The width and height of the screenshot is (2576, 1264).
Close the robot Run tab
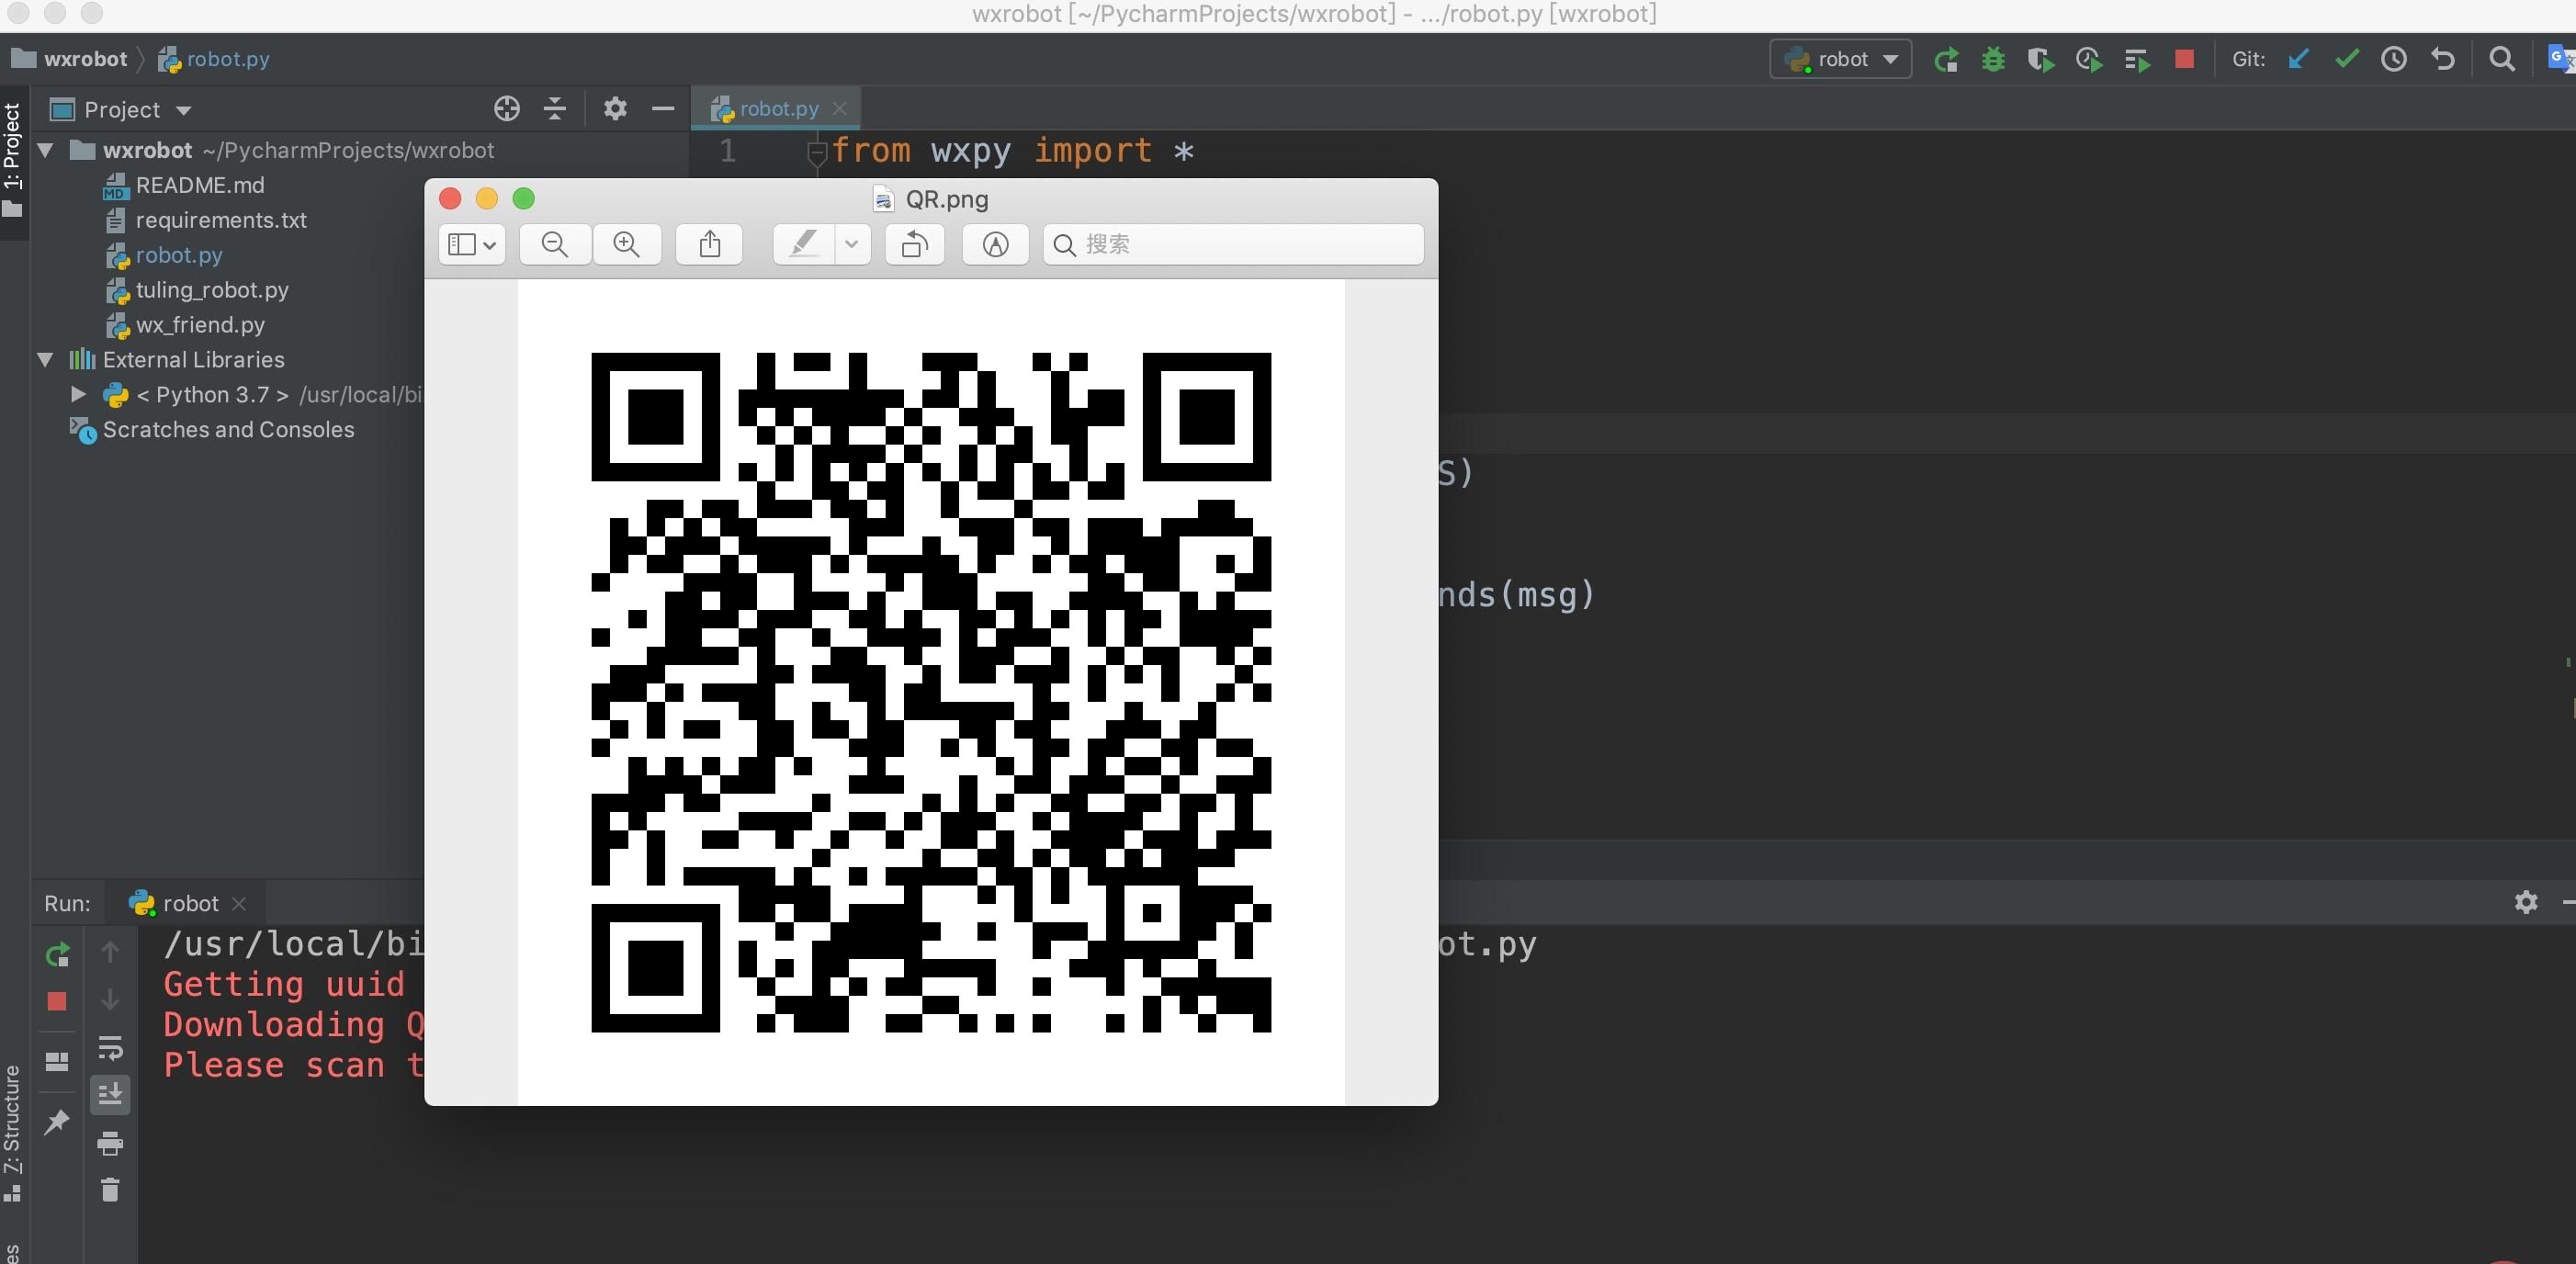tap(239, 904)
